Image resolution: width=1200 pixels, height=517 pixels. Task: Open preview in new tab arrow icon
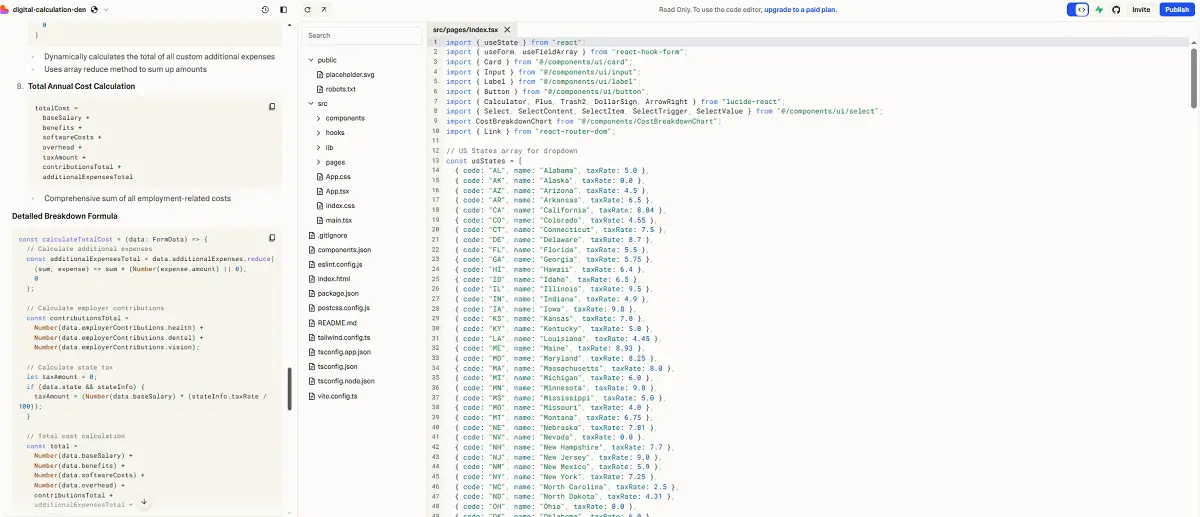coord(324,9)
